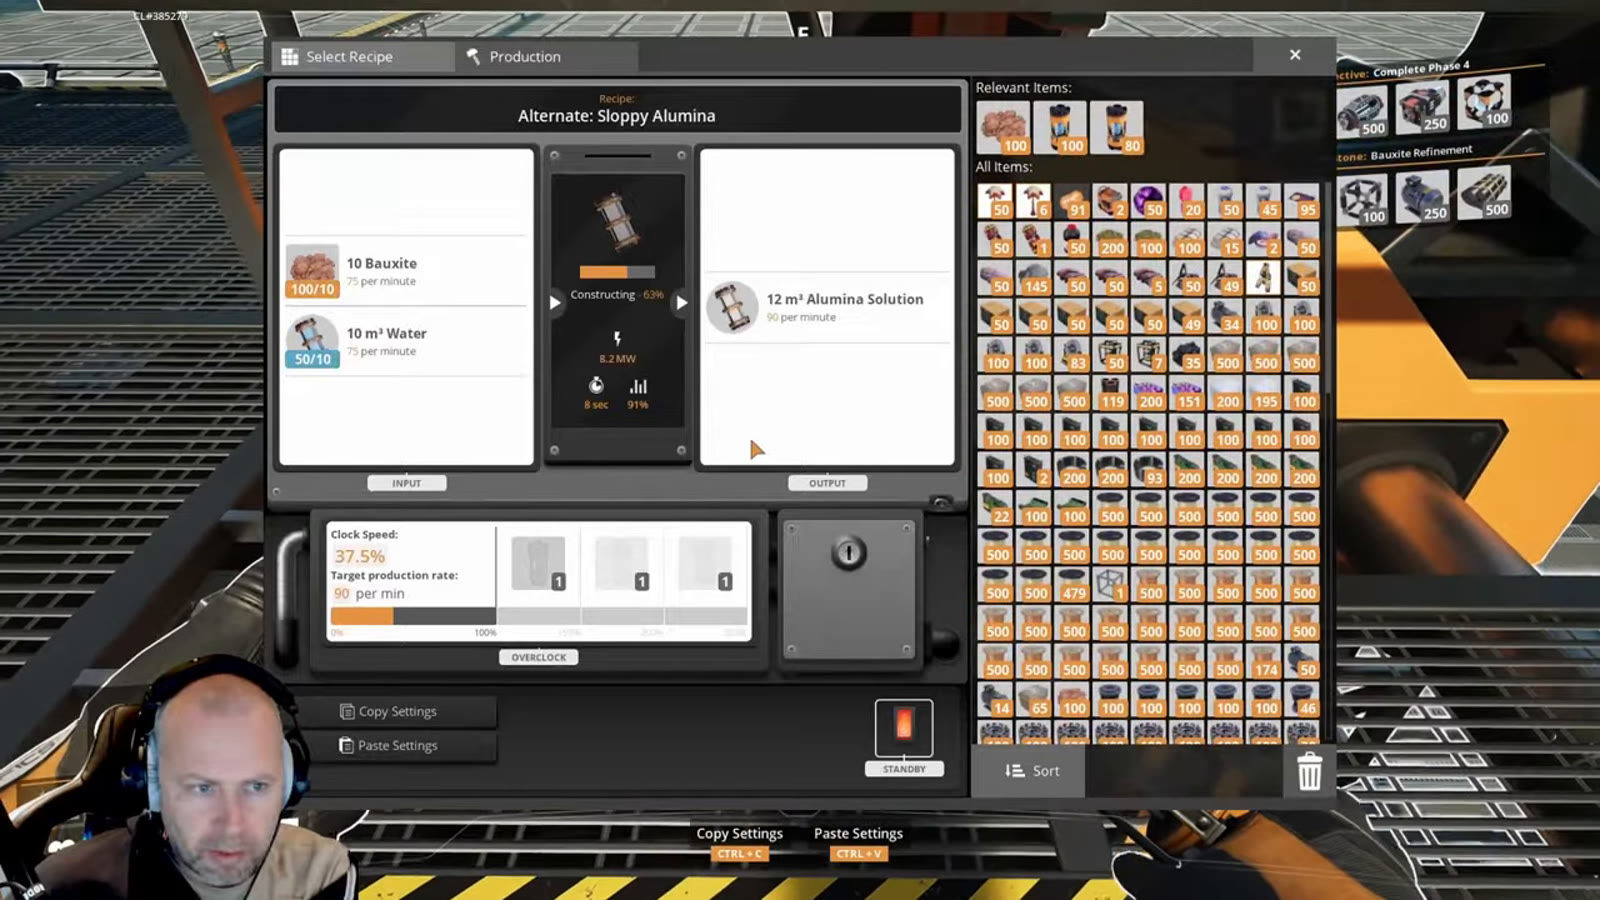Click the recipe title "Alternate: Sloppy Alumina"
This screenshot has height=900, width=1600.
coord(616,116)
